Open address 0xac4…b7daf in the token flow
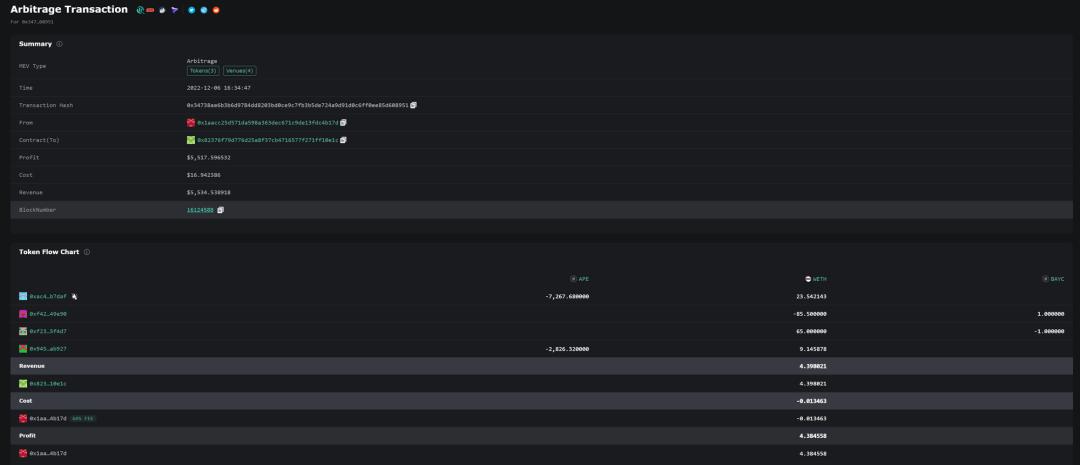This screenshot has width=1080, height=465. click(47, 297)
